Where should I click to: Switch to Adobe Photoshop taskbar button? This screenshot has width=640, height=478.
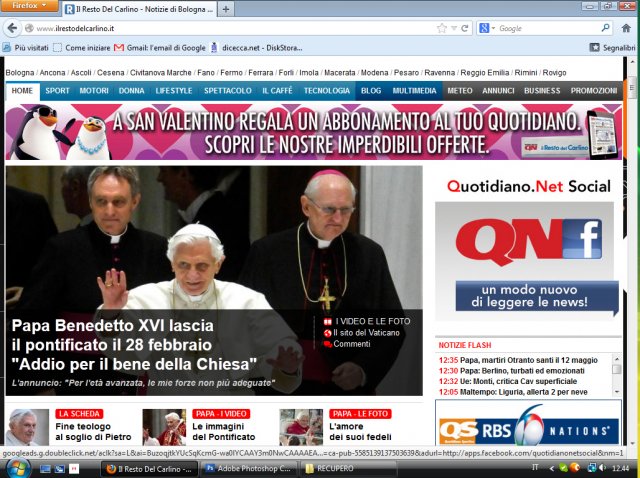tap(249, 469)
